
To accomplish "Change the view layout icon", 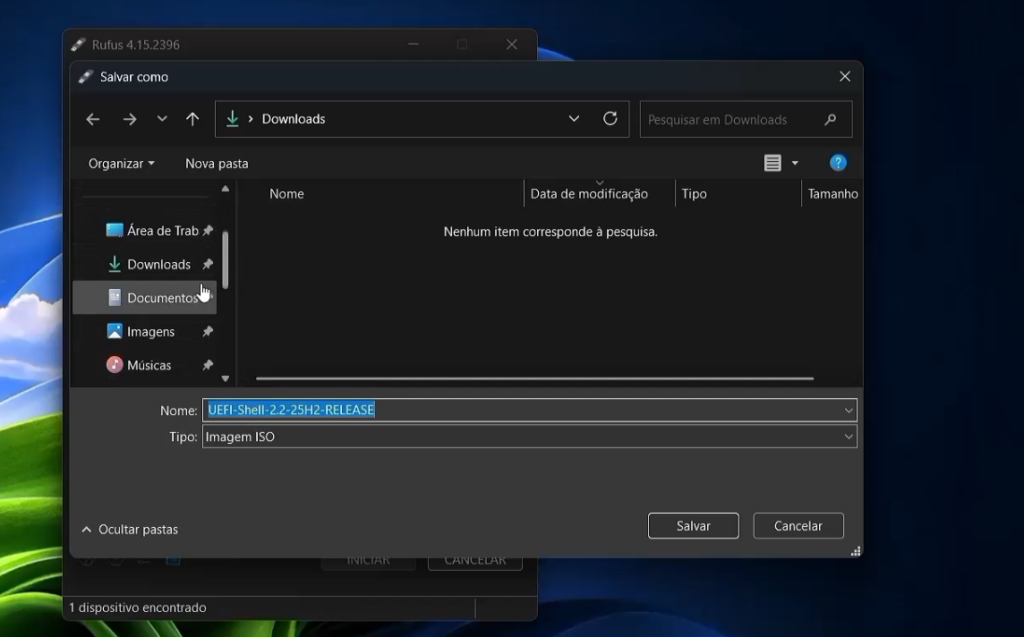I will point(773,163).
